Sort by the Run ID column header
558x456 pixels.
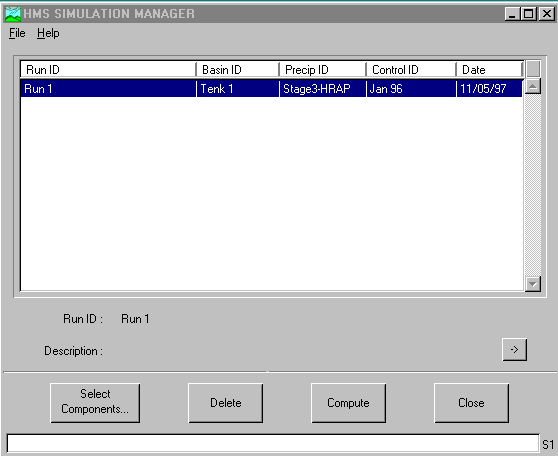pyautogui.click(x=108, y=69)
